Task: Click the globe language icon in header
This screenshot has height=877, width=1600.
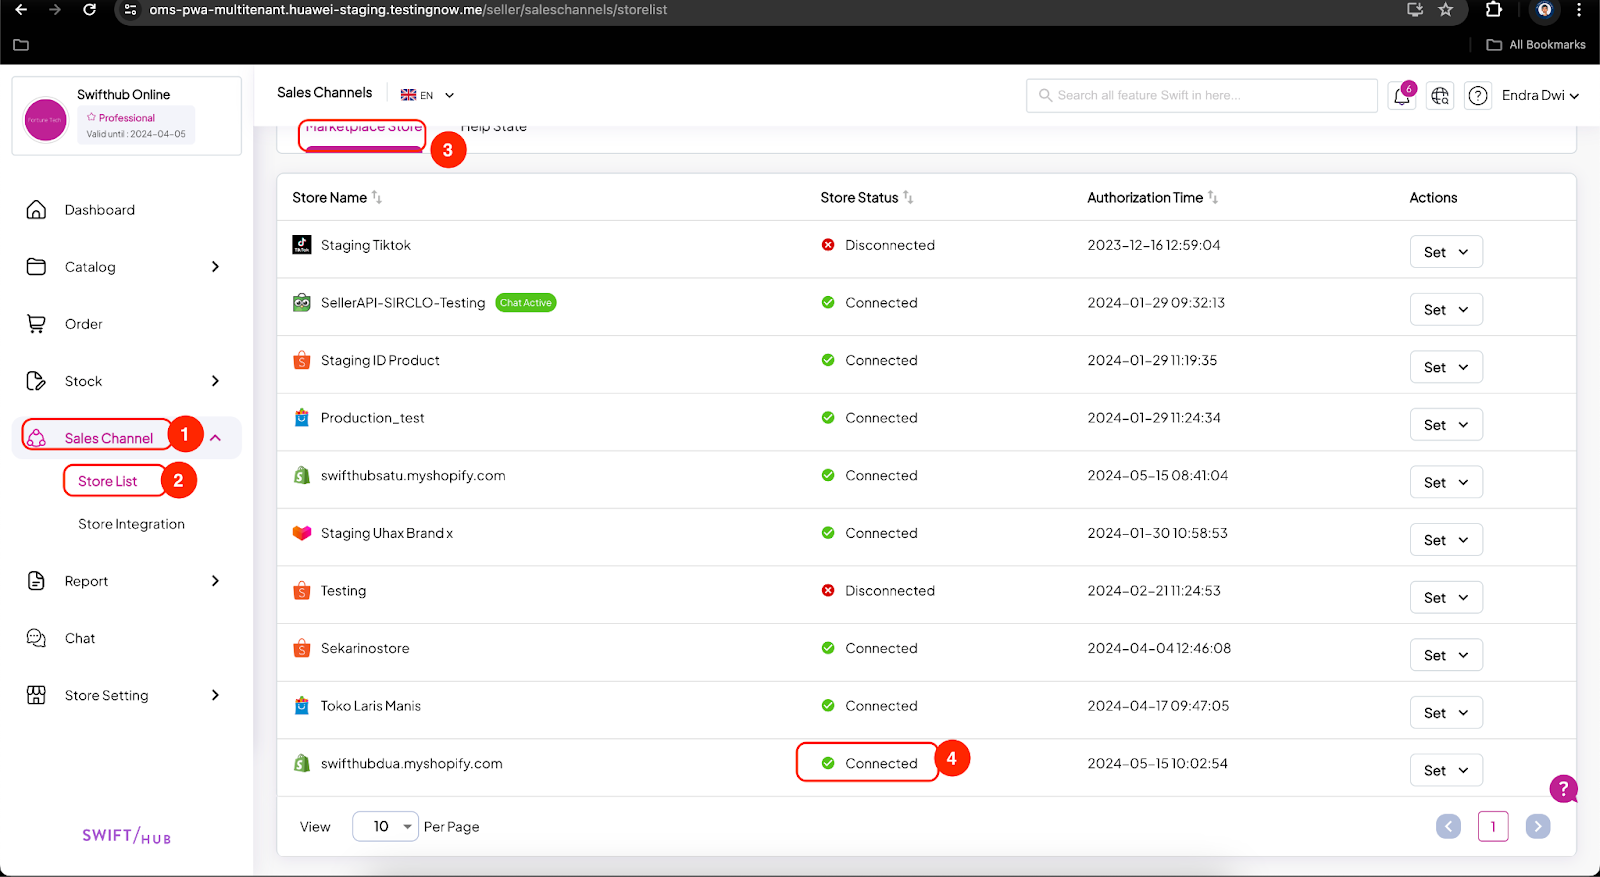Action: 1440,96
